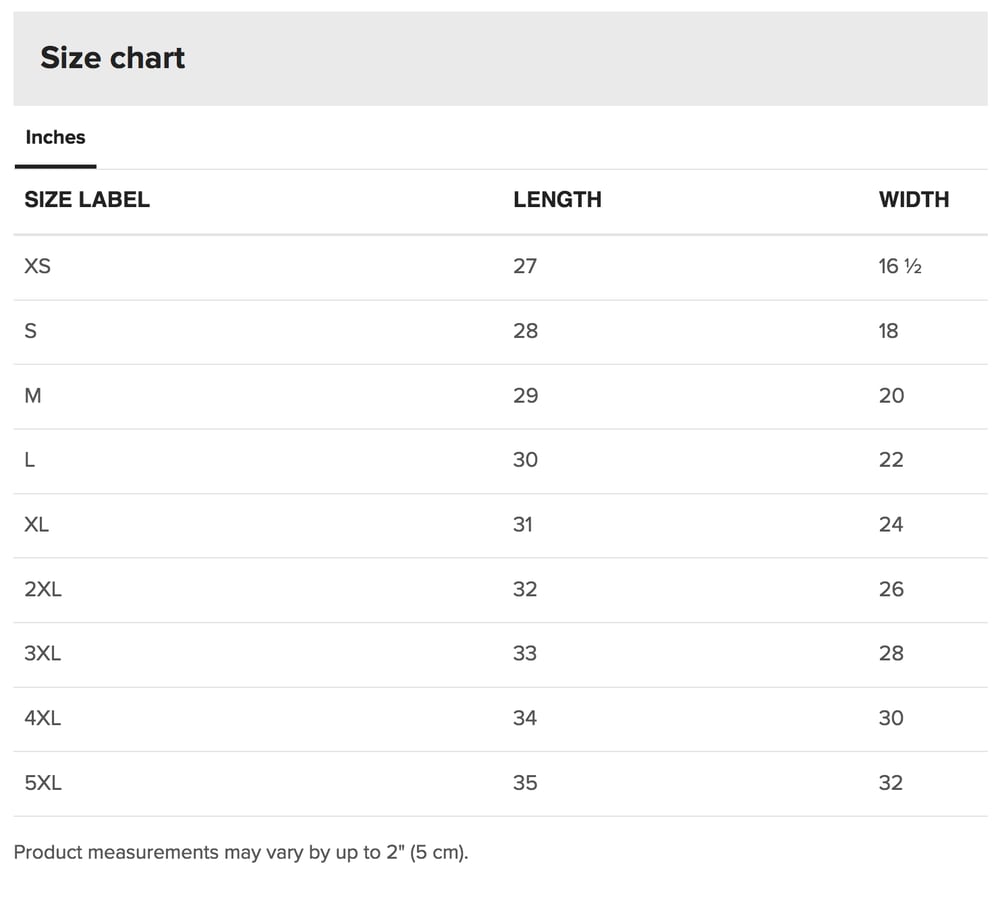
Task: Select the XS size row label
Action: point(38,266)
